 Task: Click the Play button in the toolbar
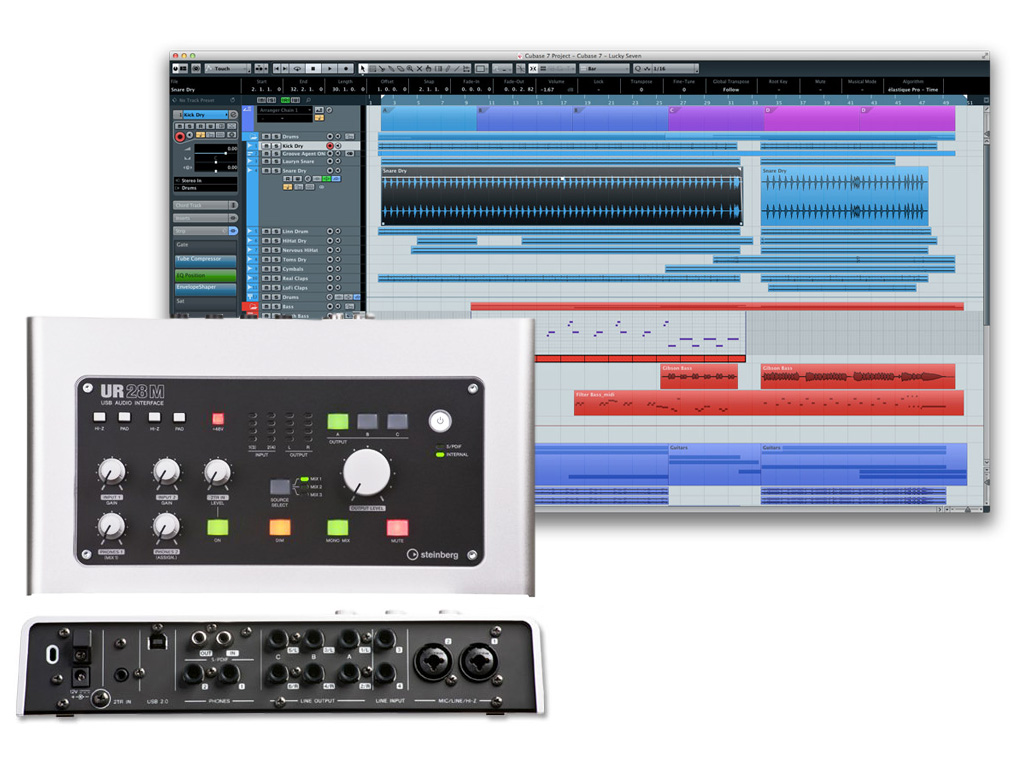tap(330, 68)
